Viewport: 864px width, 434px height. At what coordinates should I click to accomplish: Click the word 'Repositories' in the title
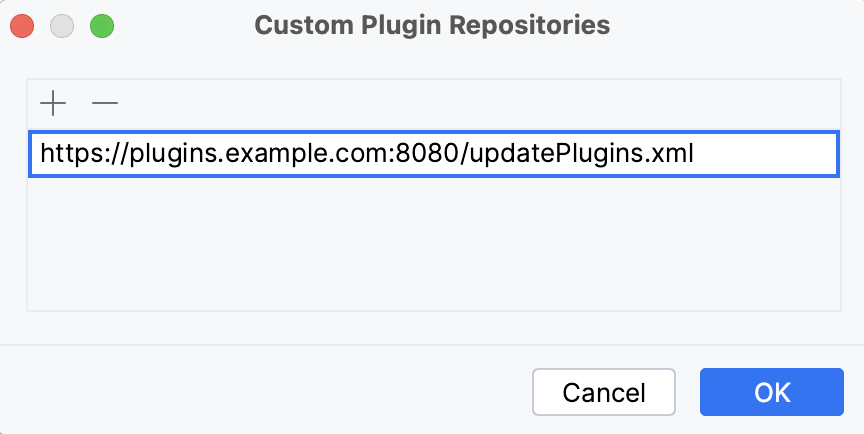click(546, 25)
